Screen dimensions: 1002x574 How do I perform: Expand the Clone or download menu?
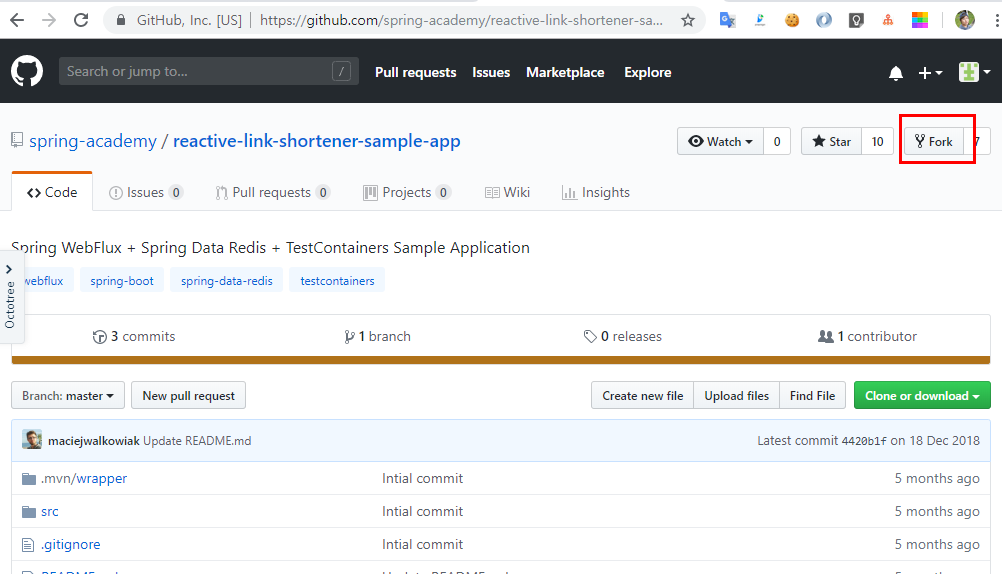coord(922,396)
